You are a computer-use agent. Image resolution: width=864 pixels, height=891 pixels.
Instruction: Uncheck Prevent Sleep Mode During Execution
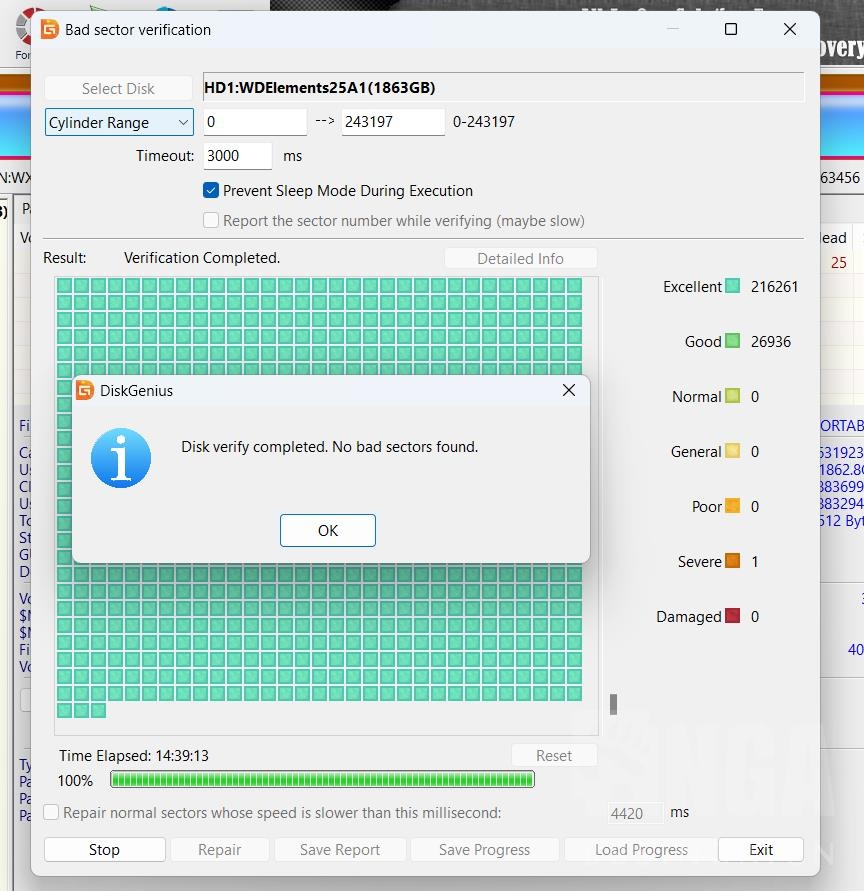click(211, 191)
